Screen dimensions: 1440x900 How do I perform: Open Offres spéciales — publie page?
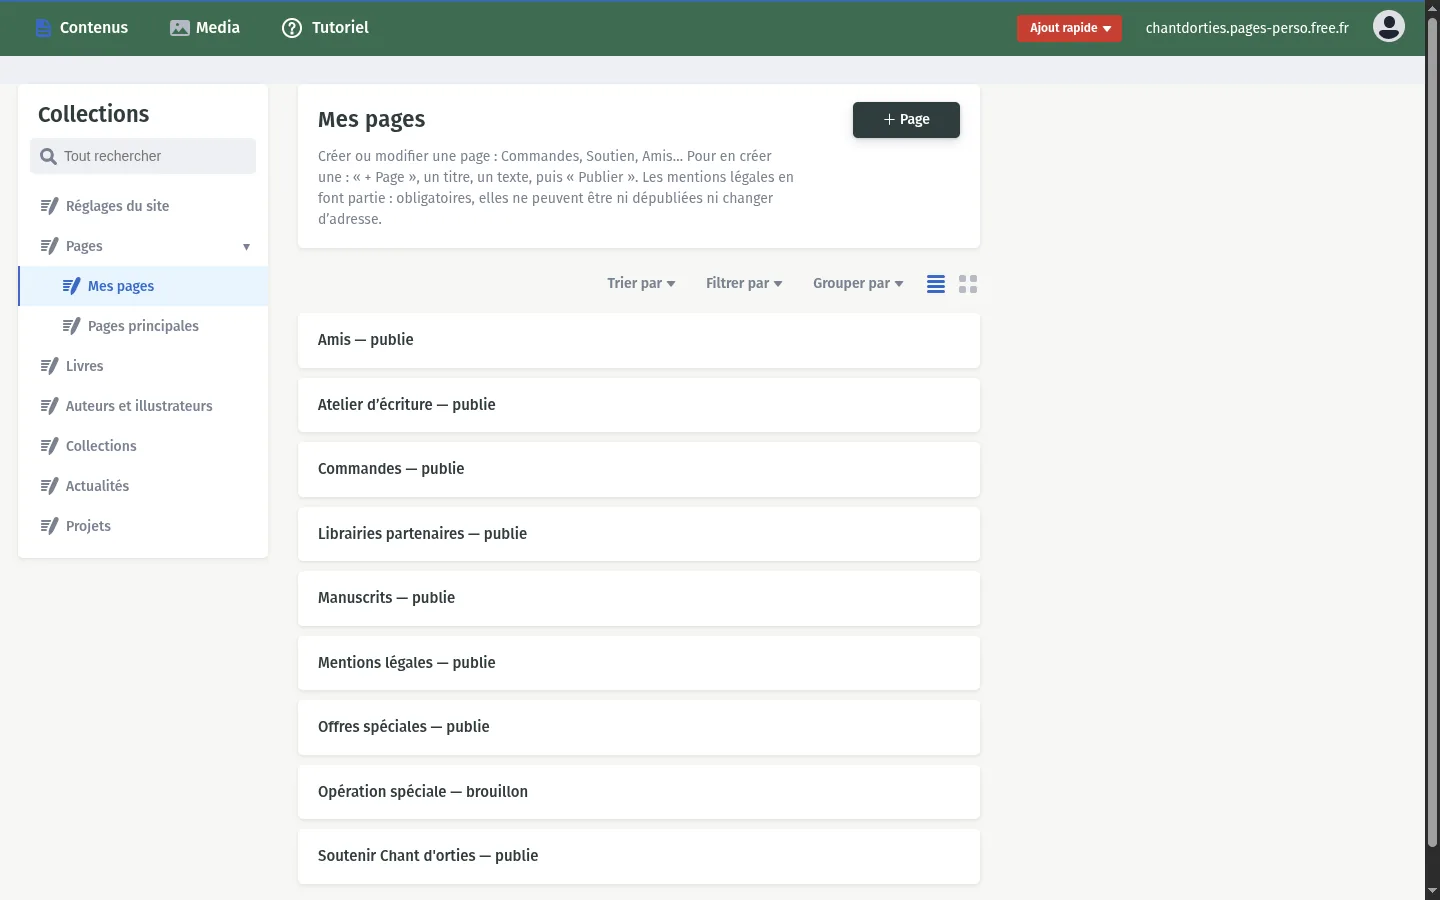pyautogui.click(x=639, y=727)
